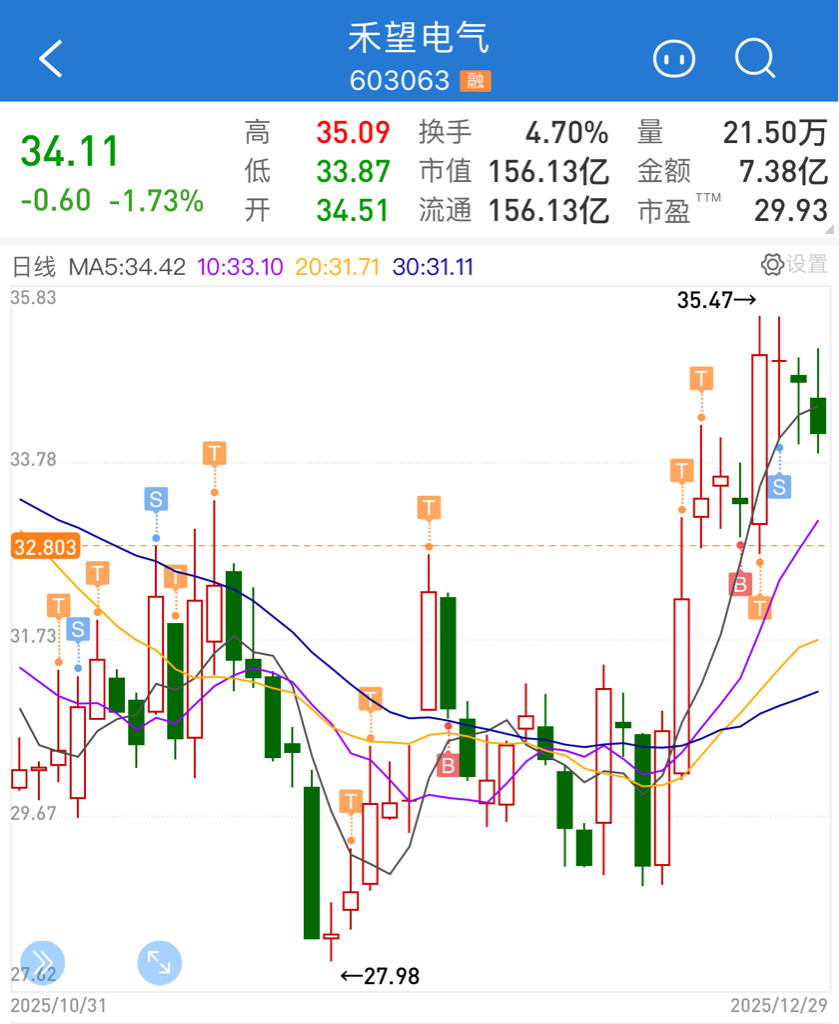Tap the end date 2025/12/29
This screenshot has height=1024, width=839.
[x=780, y=1006]
